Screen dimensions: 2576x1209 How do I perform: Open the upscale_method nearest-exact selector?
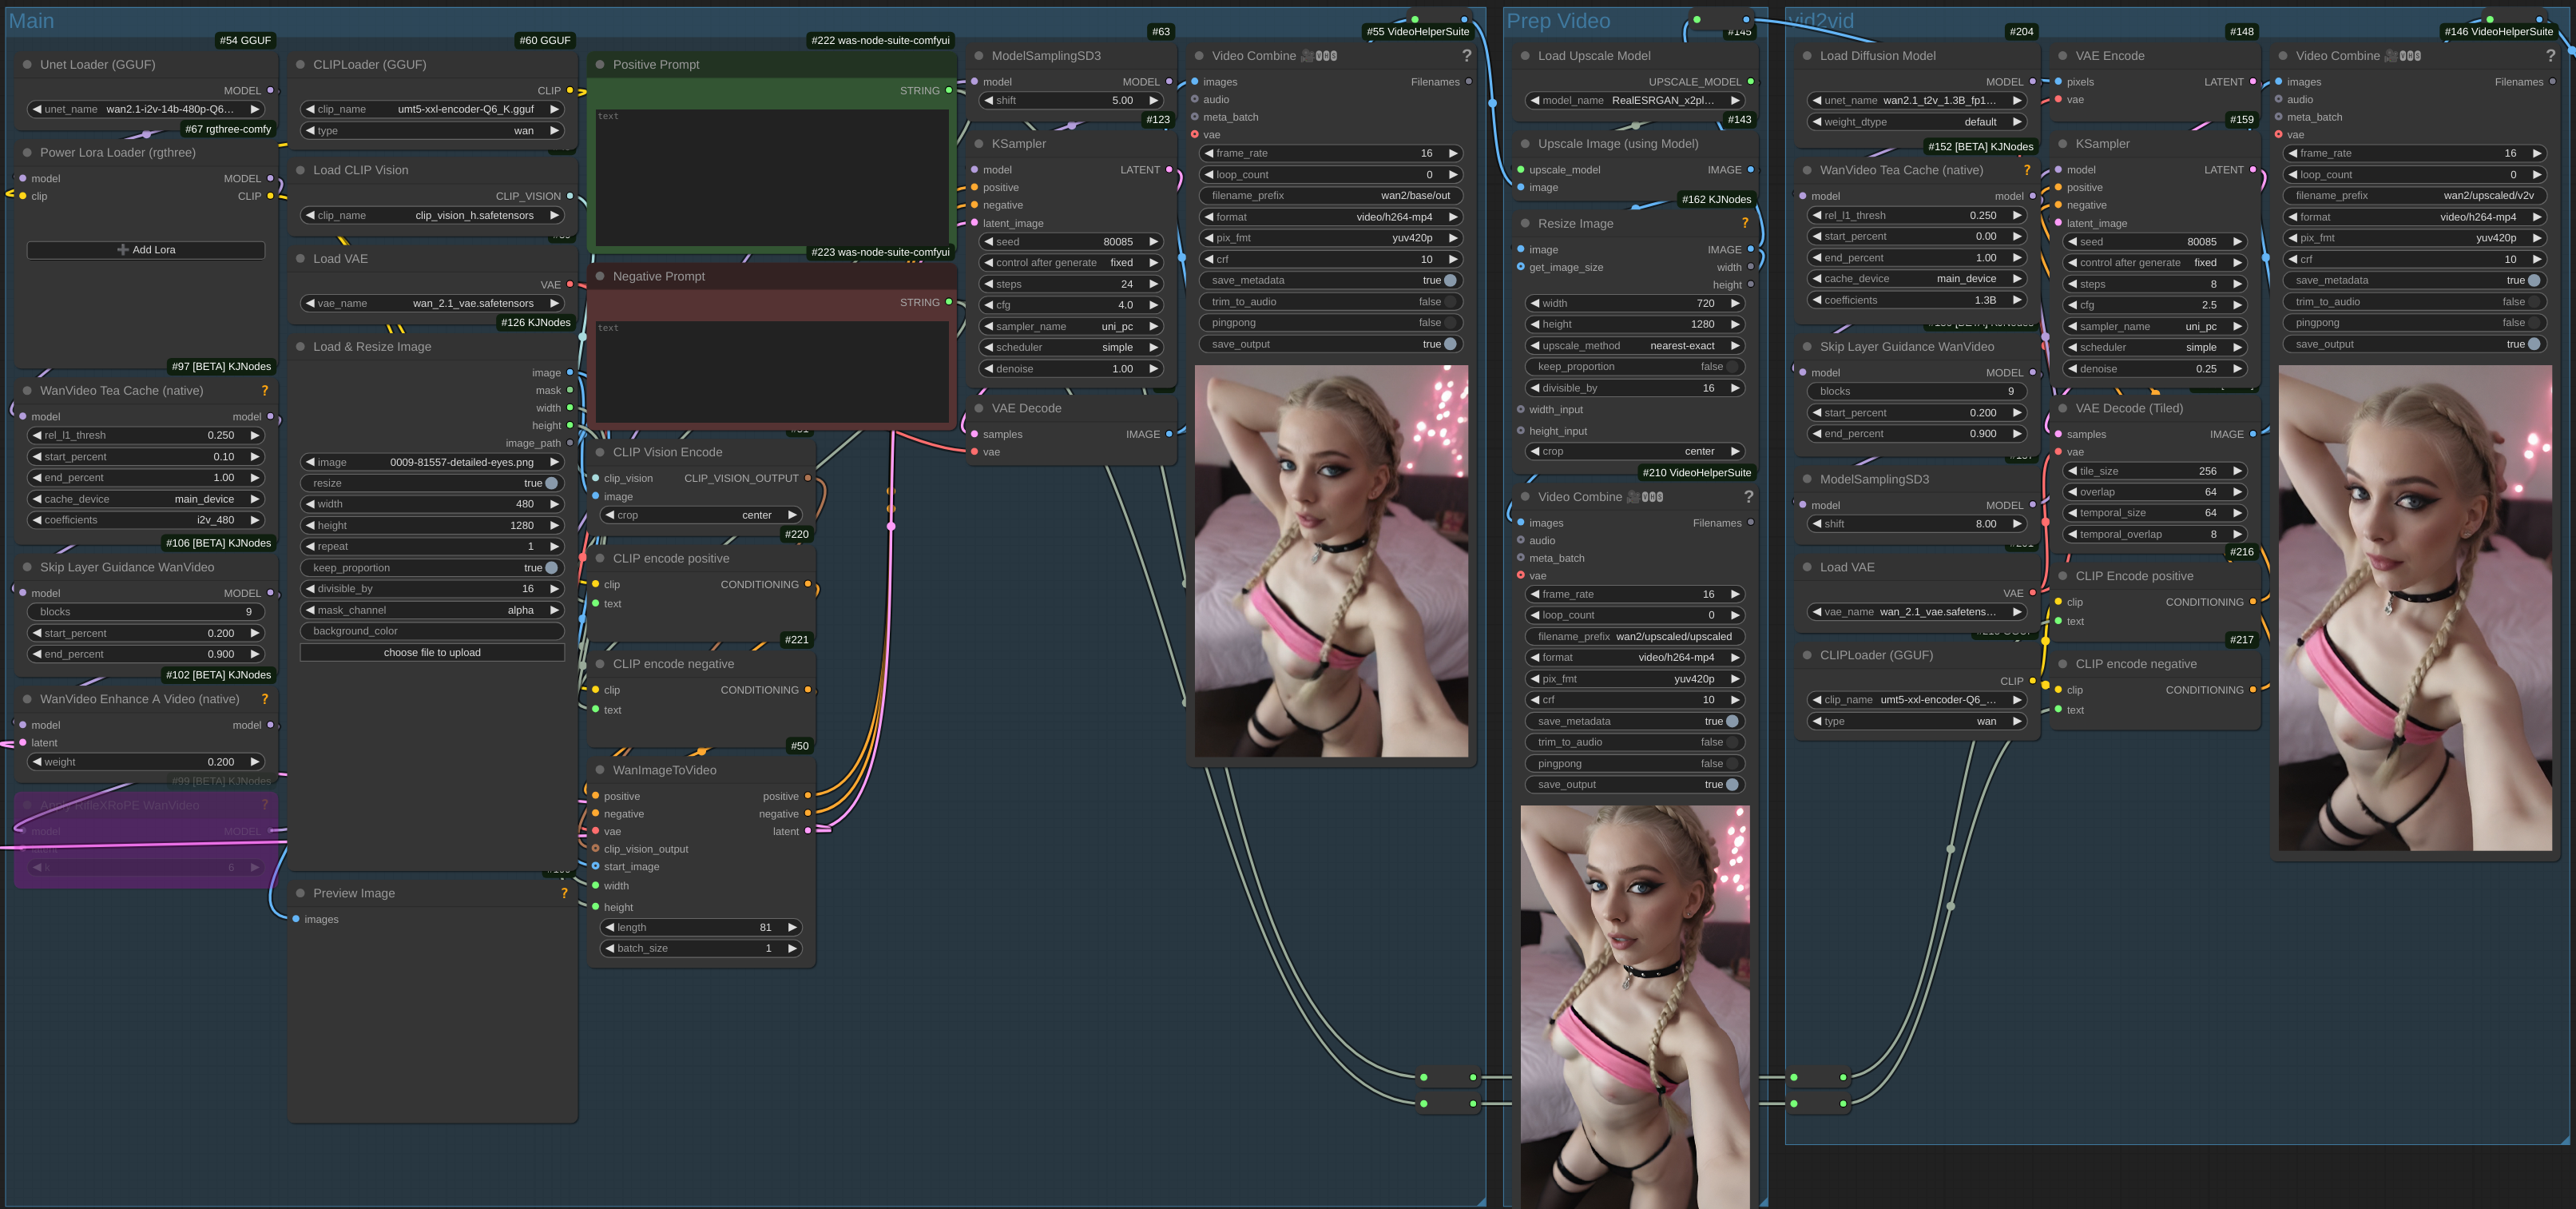click(x=1635, y=345)
